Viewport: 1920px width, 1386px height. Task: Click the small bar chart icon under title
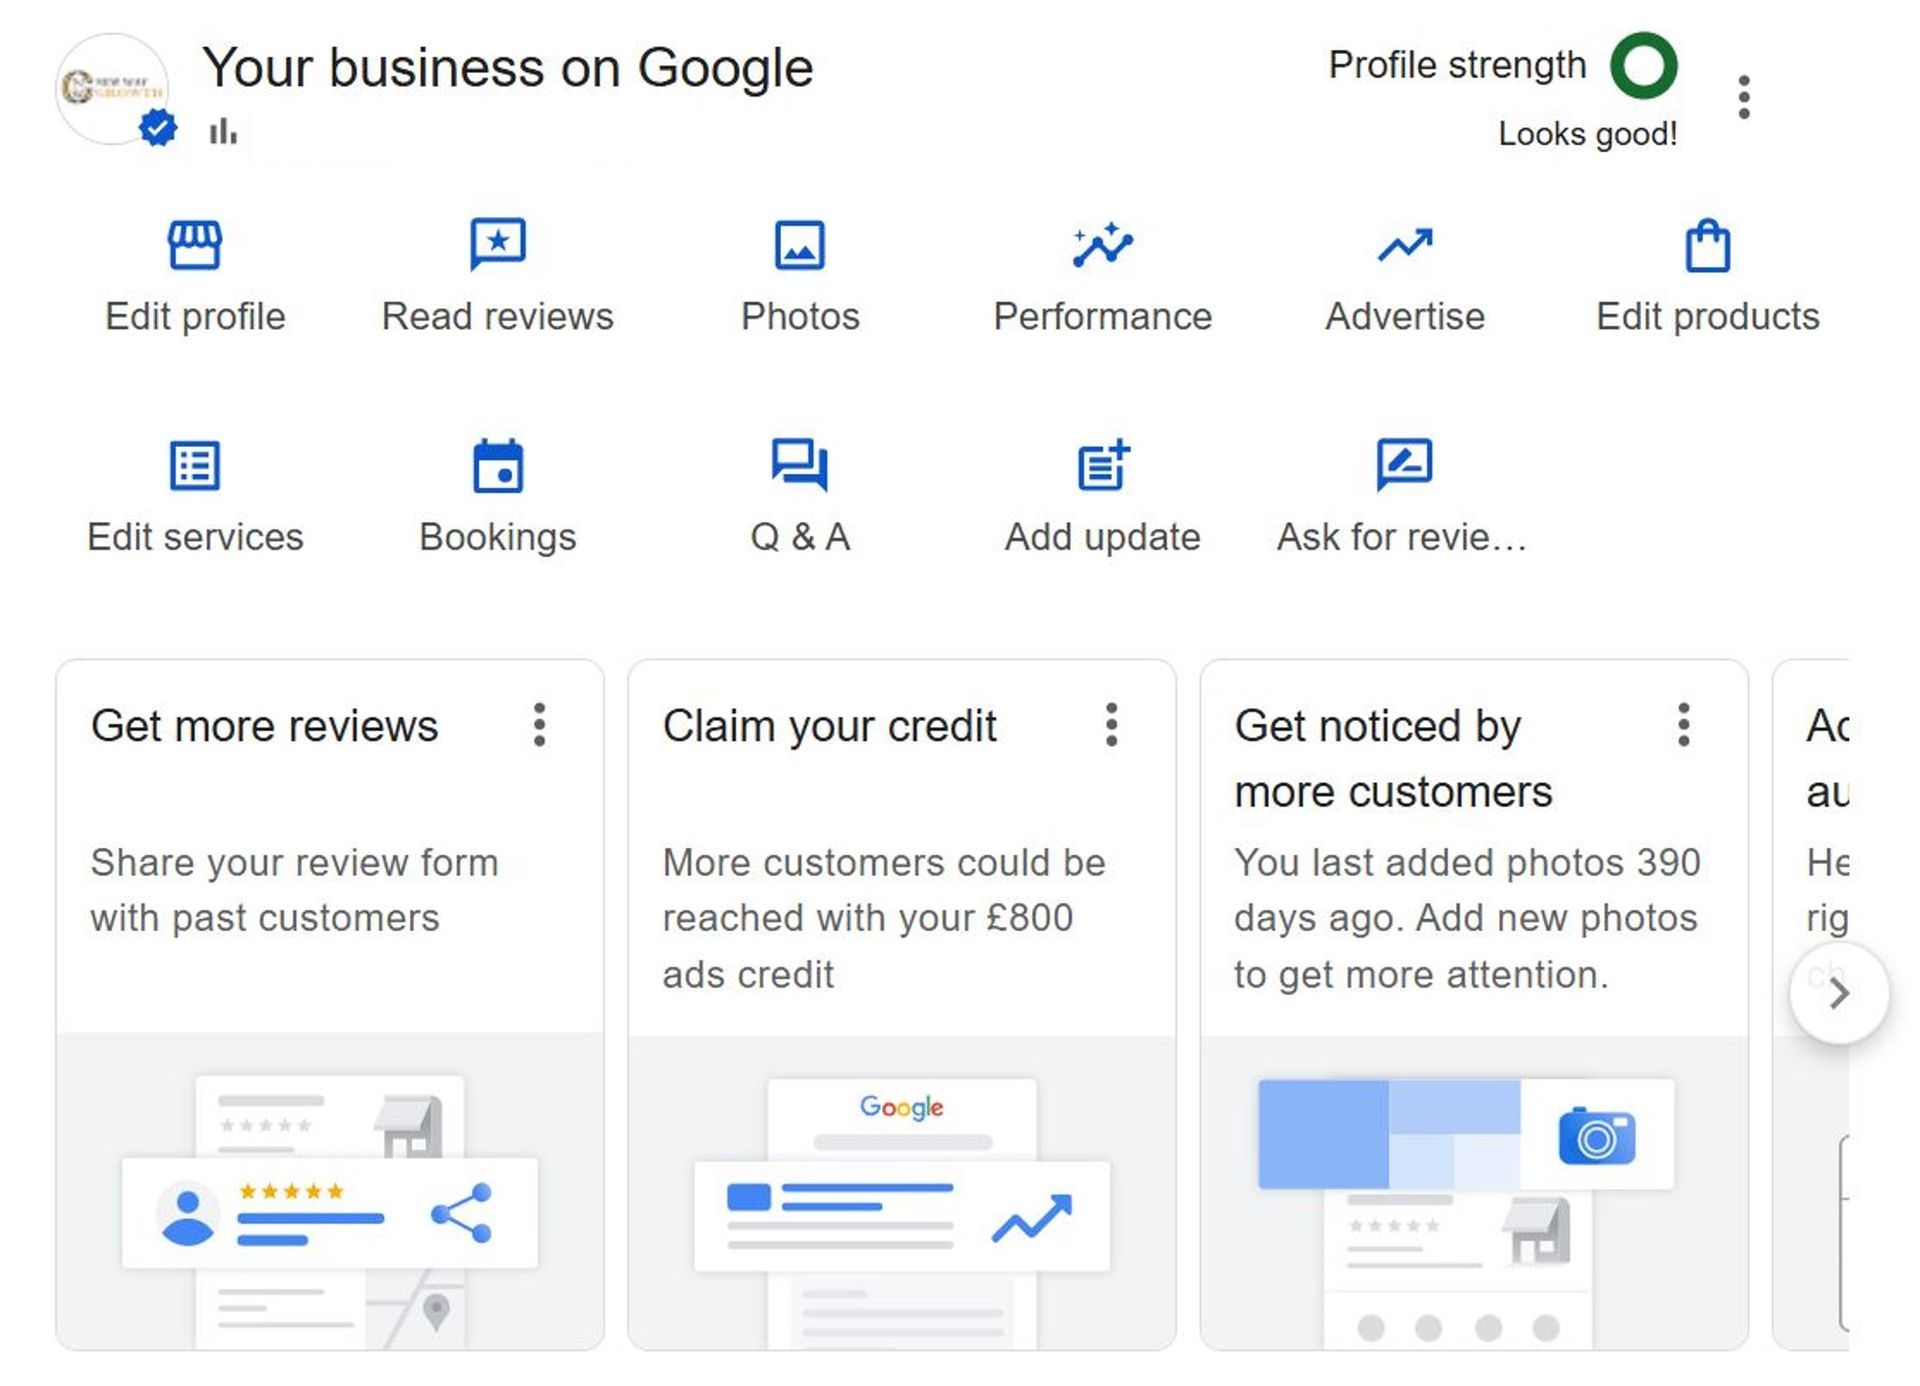coord(223,131)
